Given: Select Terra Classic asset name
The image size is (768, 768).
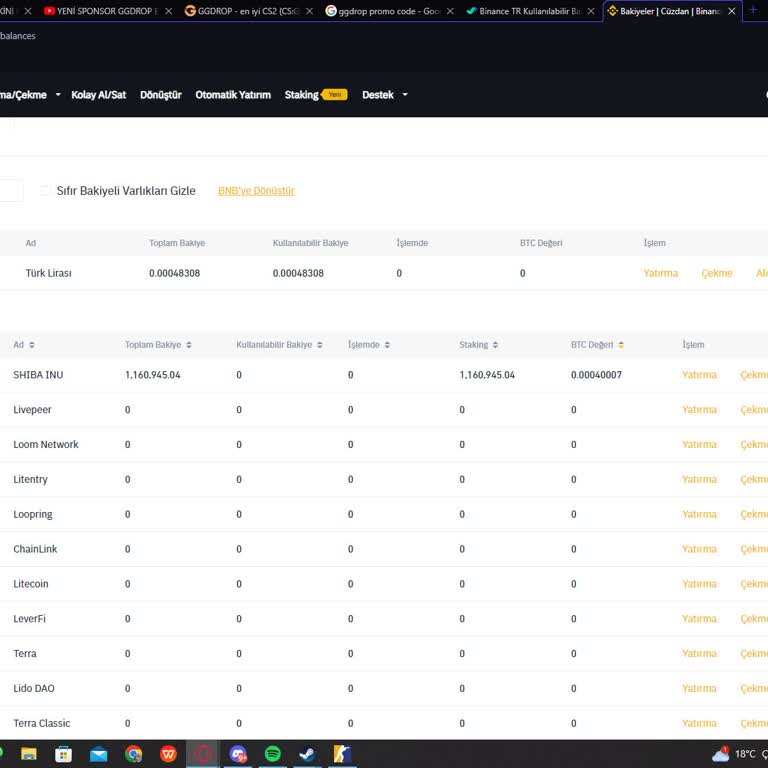Looking at the screenshot, I should [42, 723].
